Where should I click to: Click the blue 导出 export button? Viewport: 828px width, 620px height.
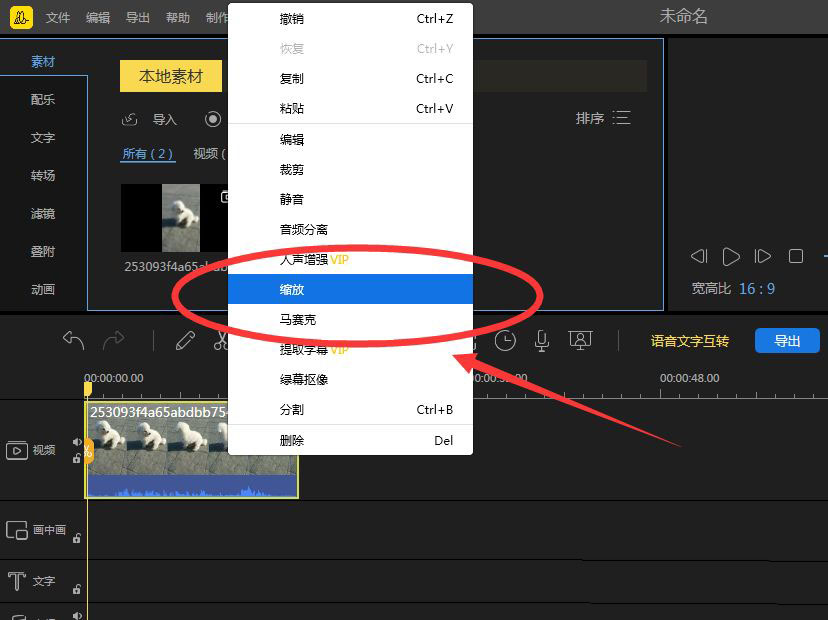click(787, 340)
